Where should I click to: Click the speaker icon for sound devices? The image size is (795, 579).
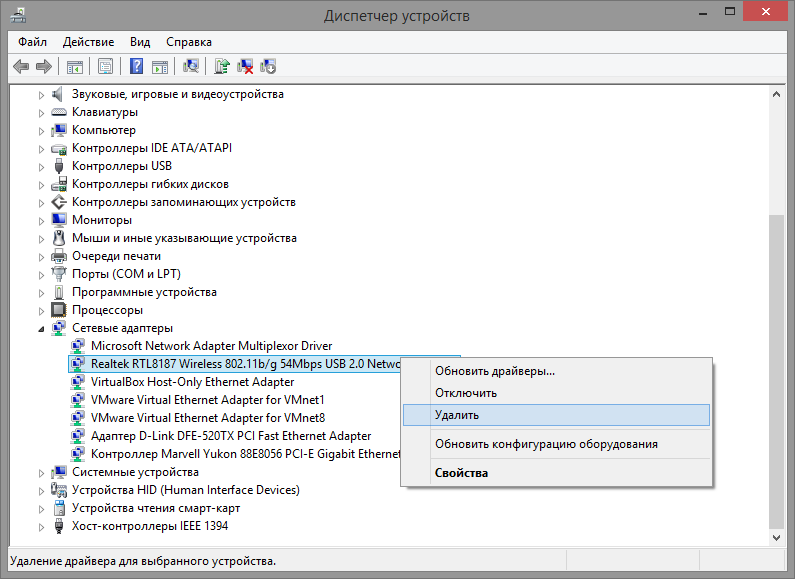coord(58,94)
